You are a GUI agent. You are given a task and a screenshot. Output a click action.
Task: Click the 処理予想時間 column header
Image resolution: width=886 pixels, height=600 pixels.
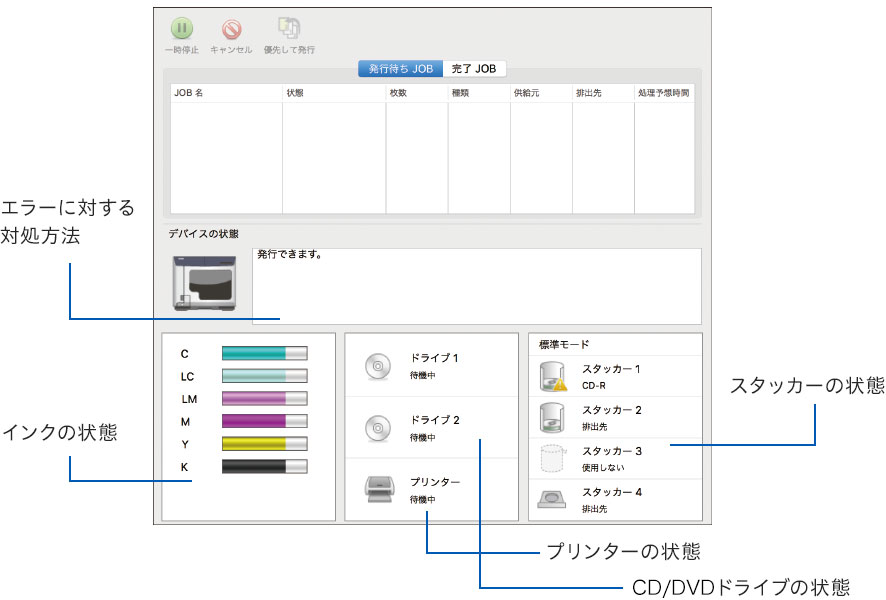coord(664,93)
